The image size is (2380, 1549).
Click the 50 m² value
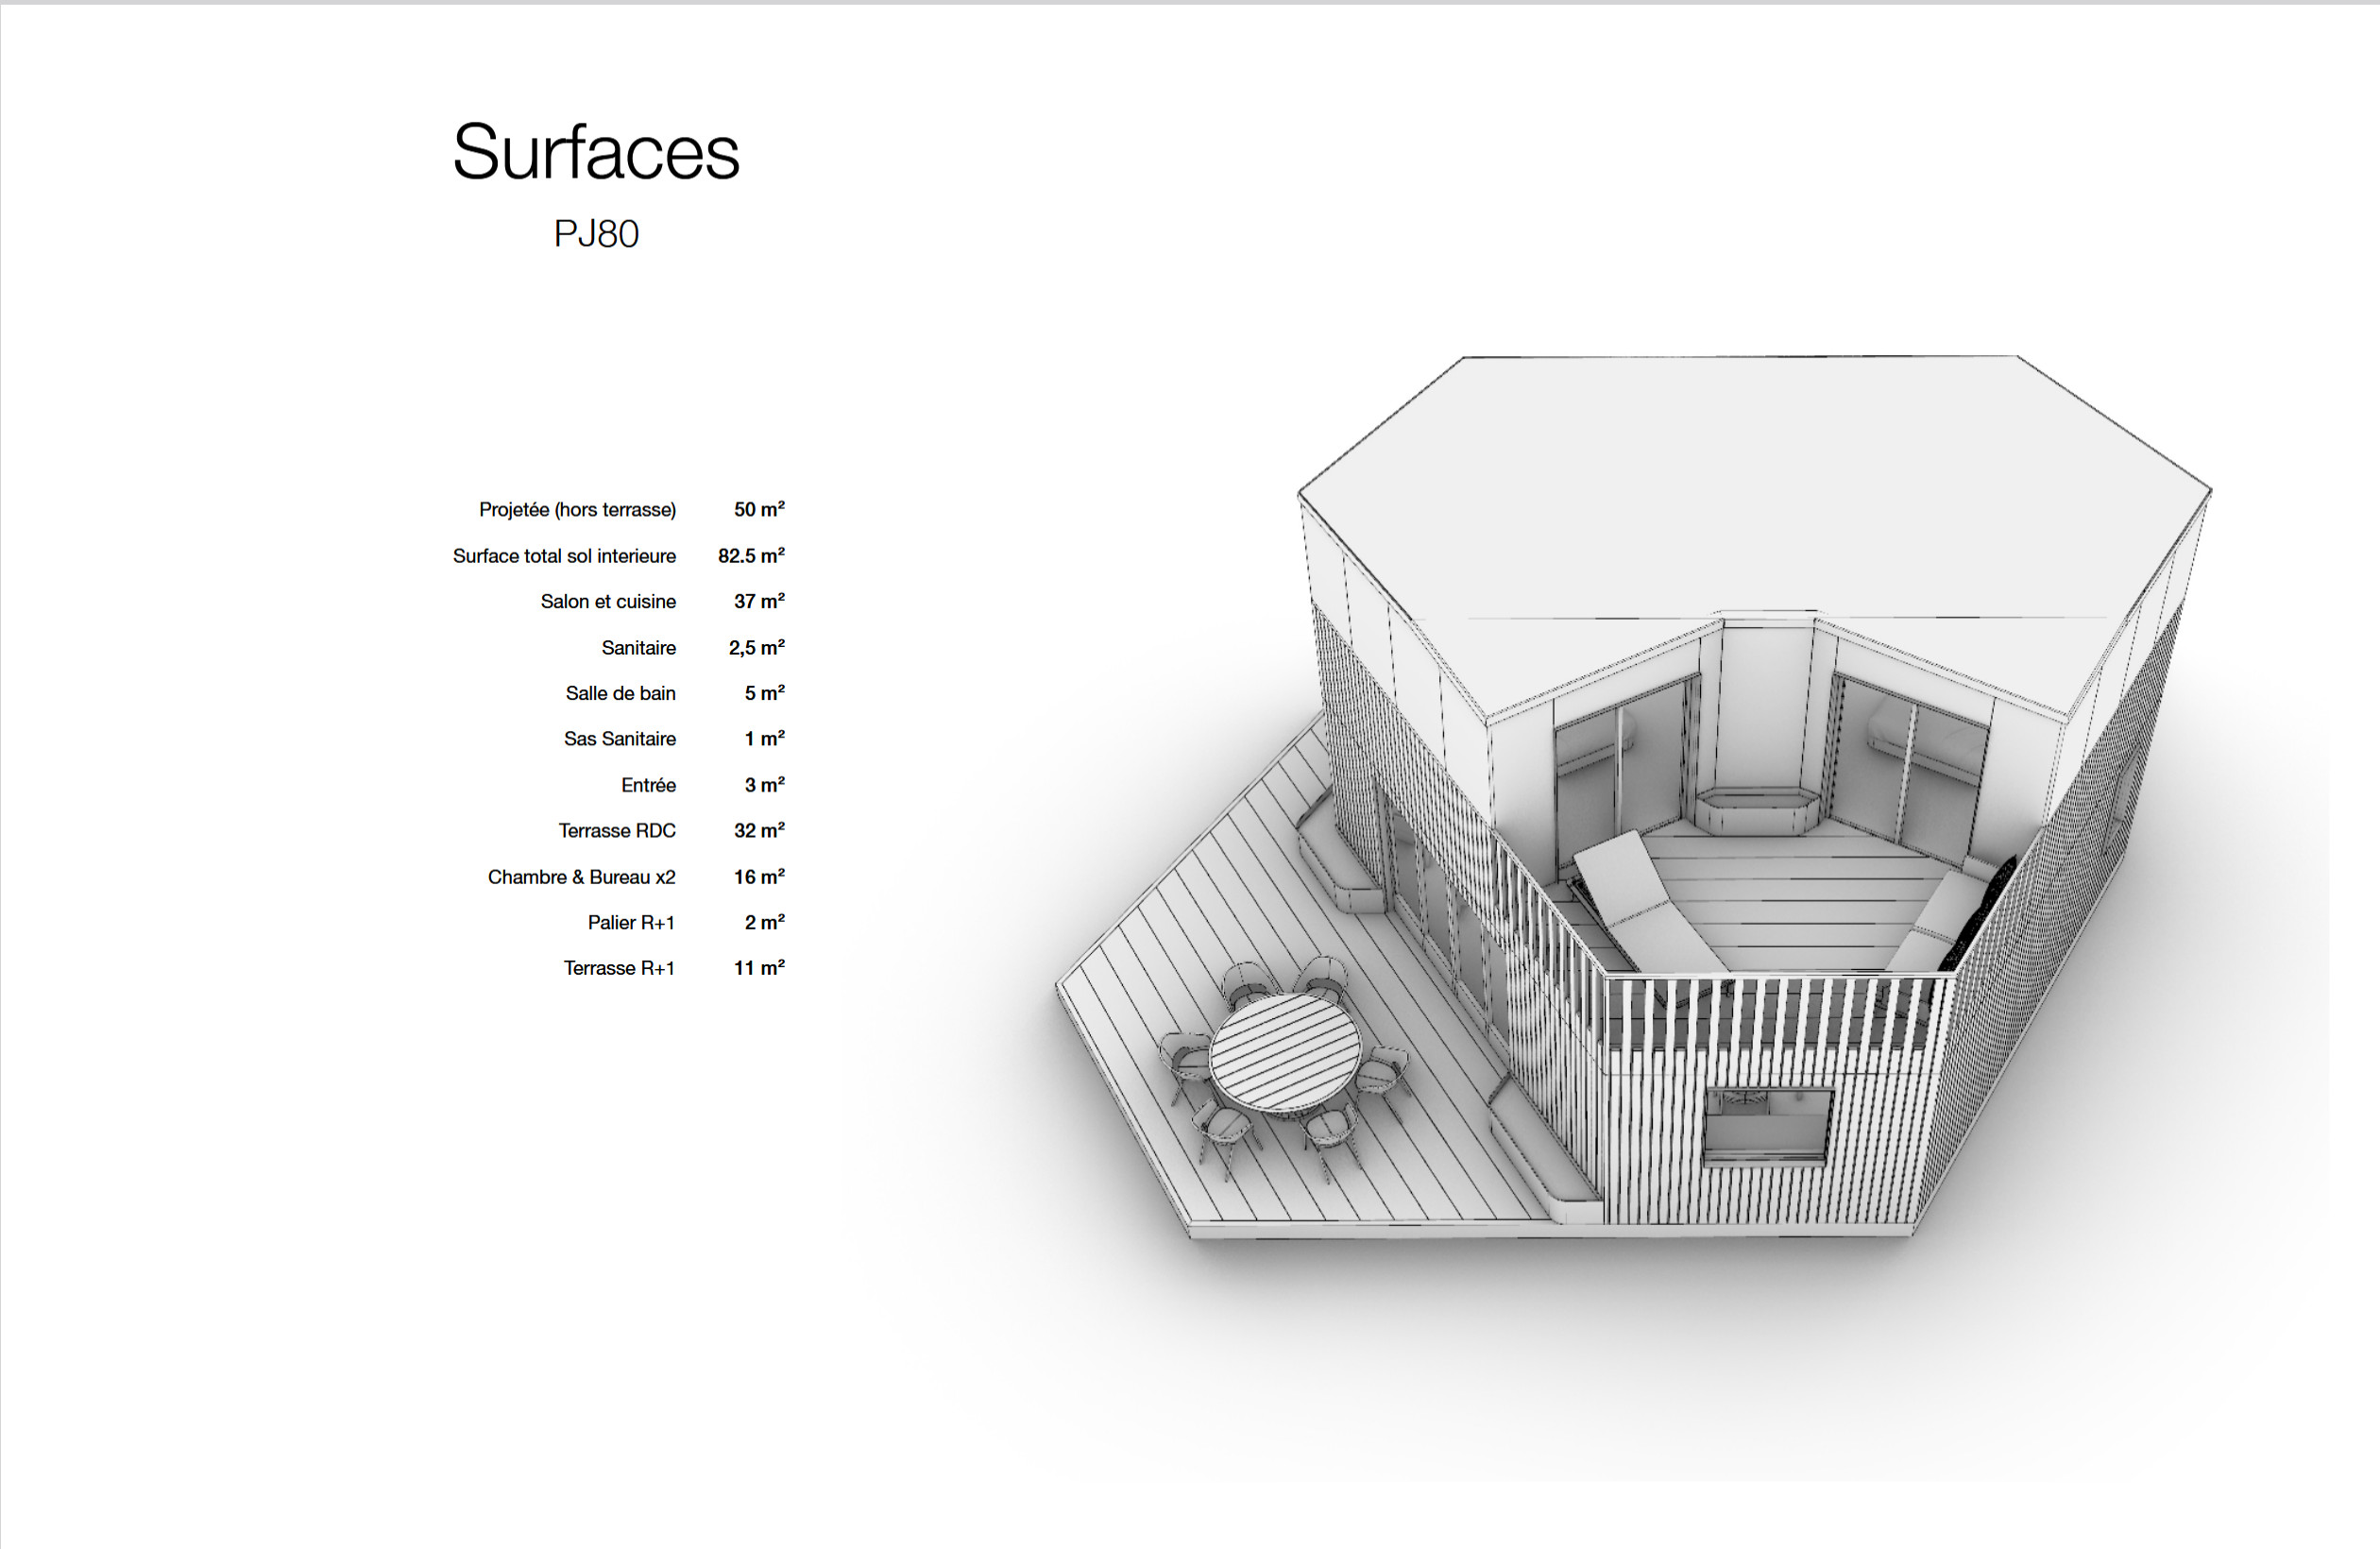pos(759,509)
